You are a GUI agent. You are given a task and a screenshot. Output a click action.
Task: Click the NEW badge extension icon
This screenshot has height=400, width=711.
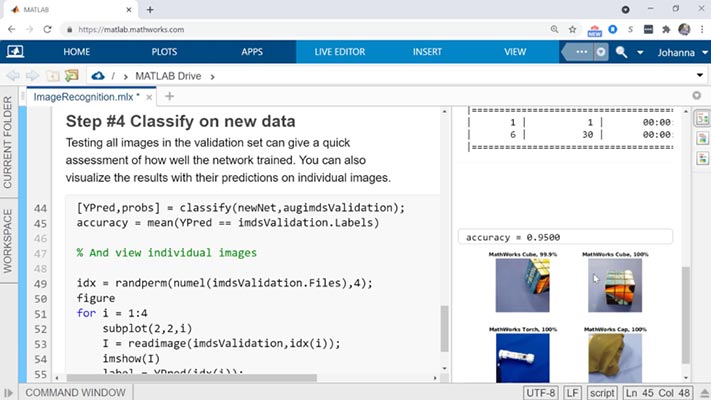(x=594, y=31)
